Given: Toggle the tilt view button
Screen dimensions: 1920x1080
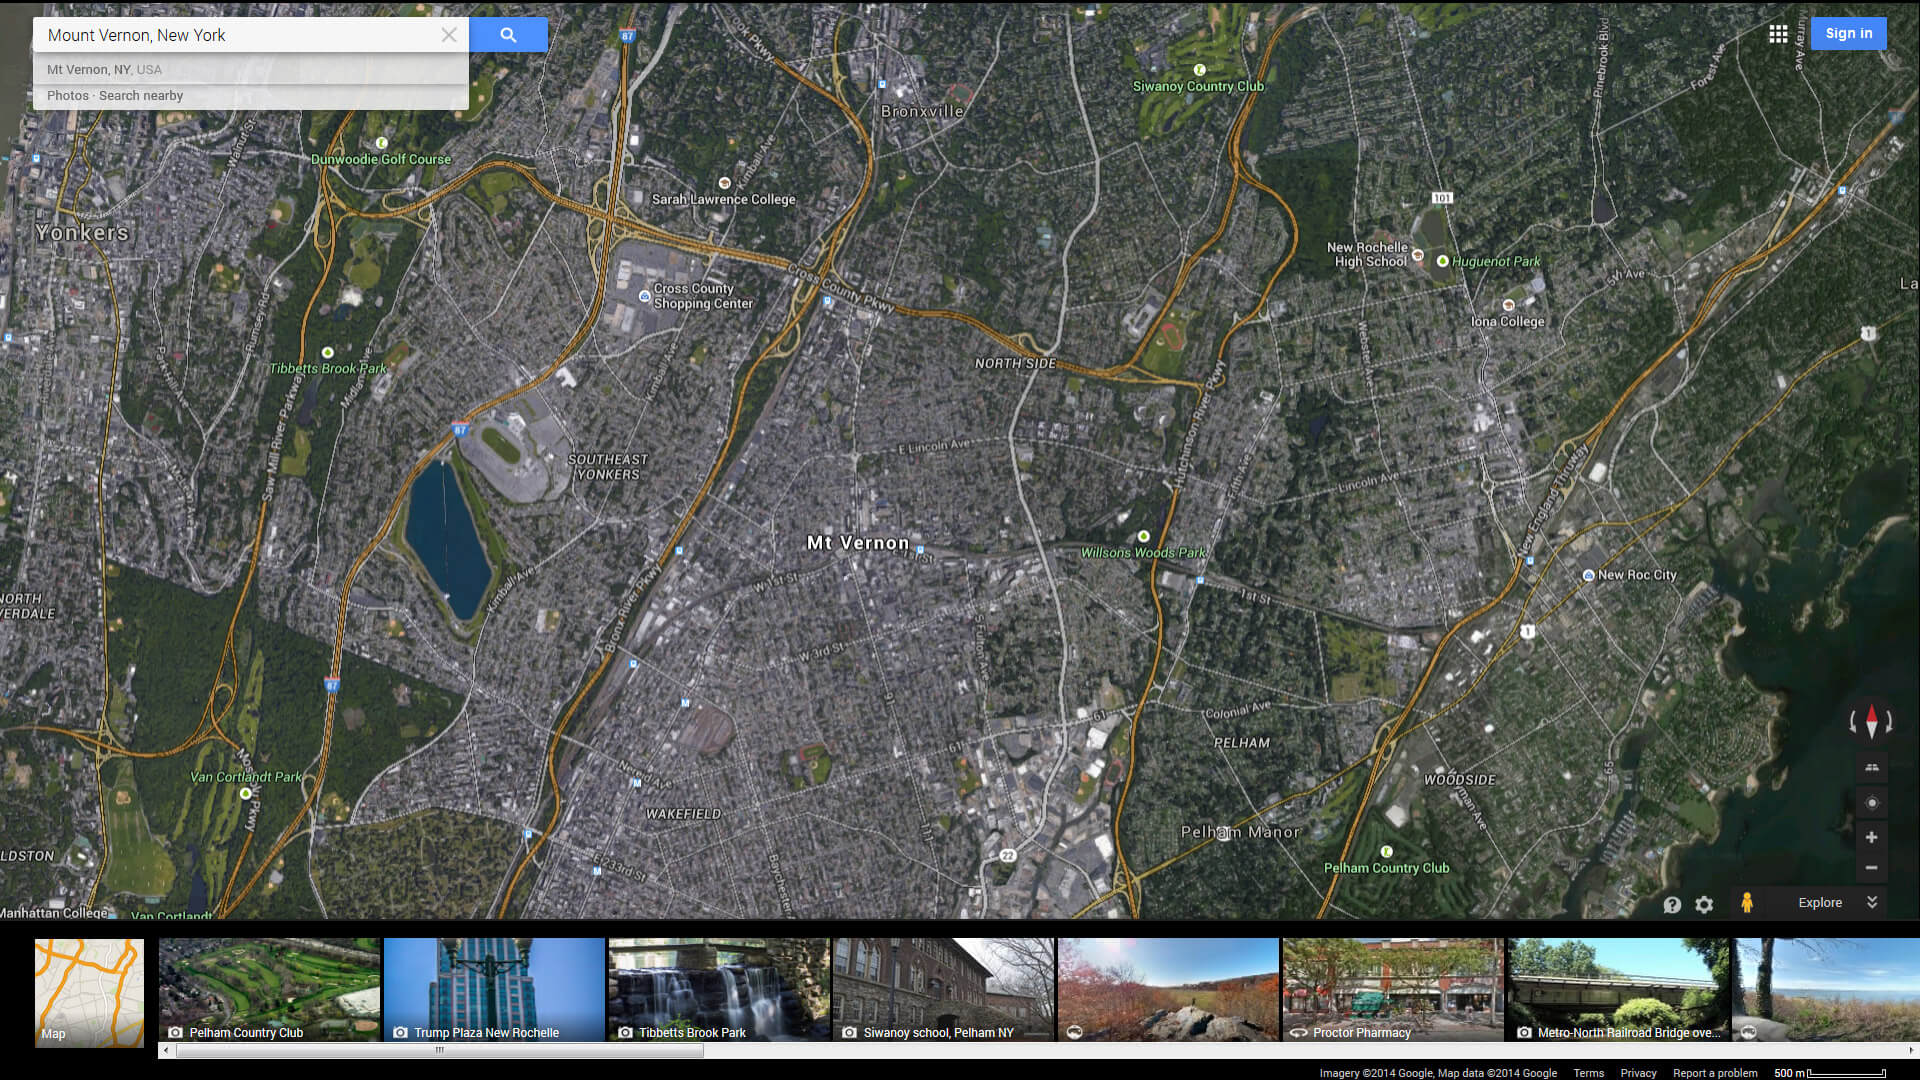Looking at the screenshot, I should tap(1871, 768).
